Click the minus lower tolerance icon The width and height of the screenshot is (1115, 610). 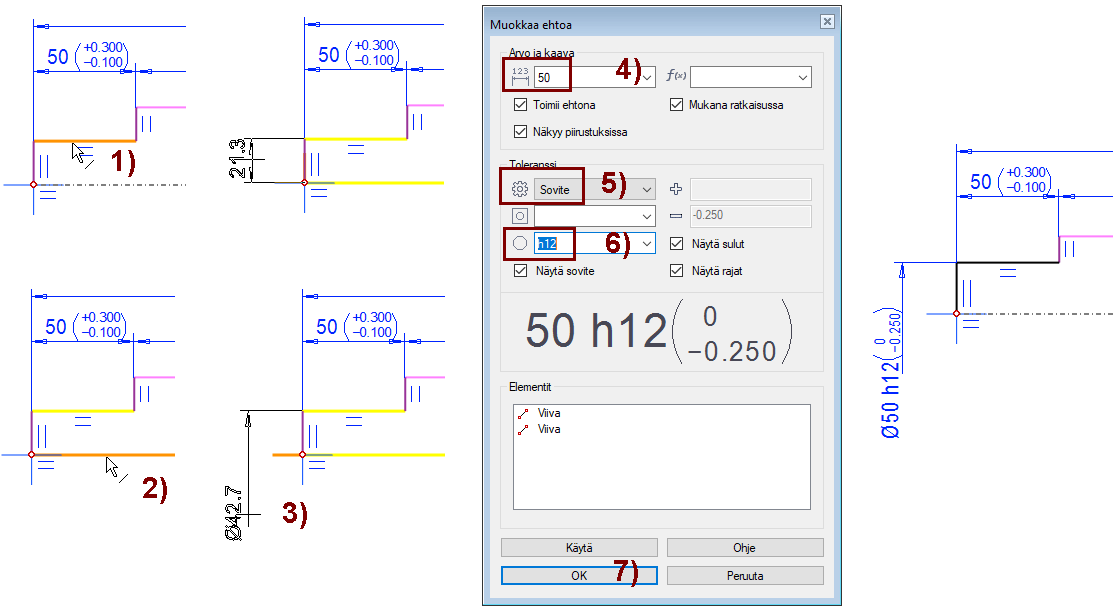676,216
